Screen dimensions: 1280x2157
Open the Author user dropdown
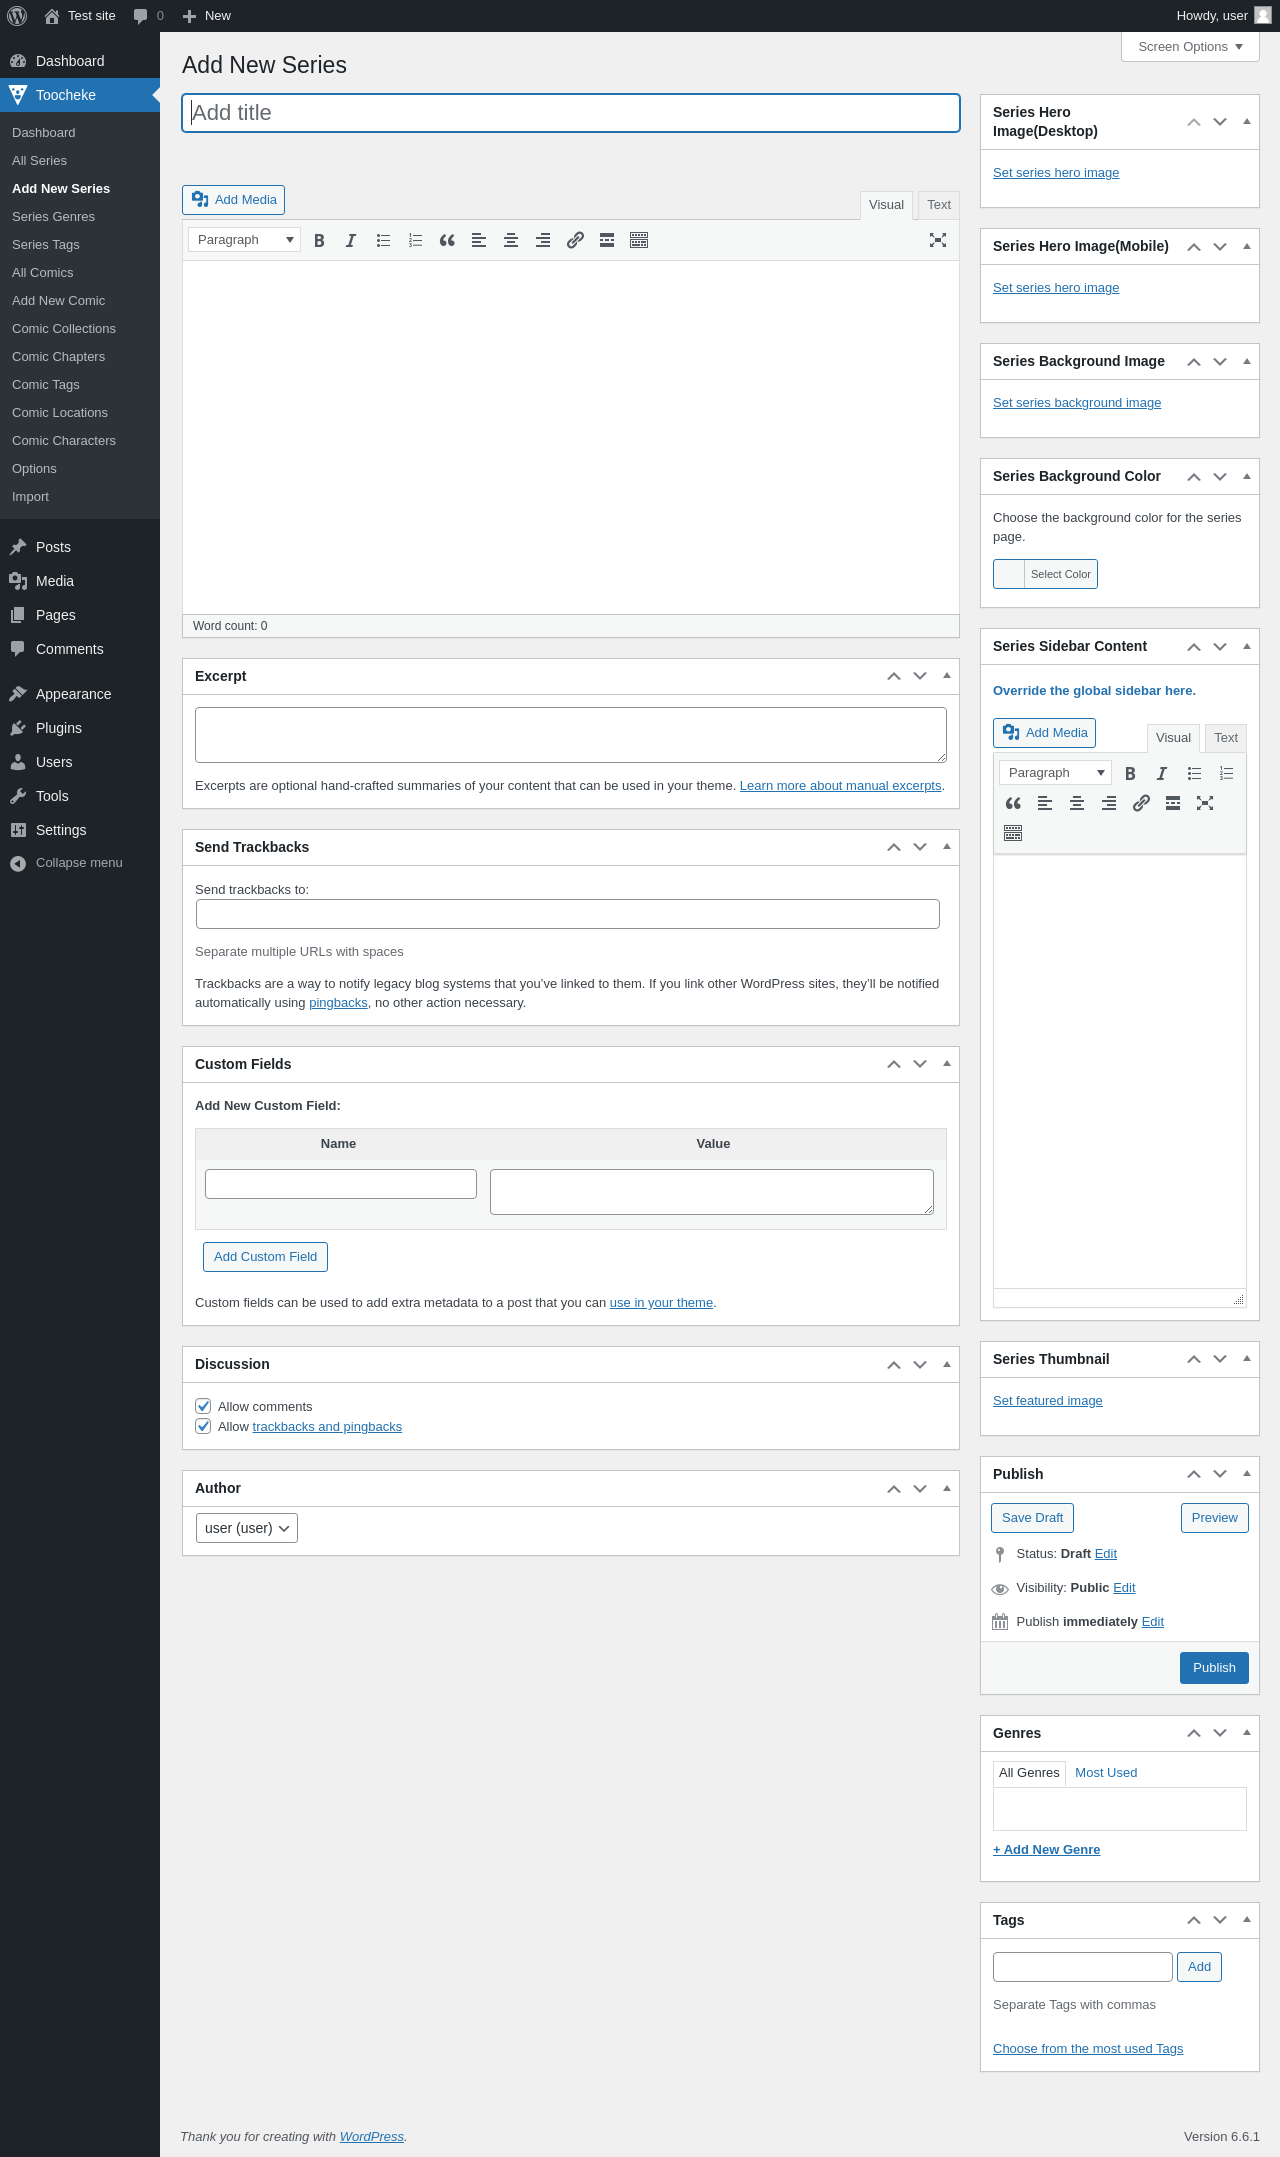pyautogui.click(x=247, y=1528)
